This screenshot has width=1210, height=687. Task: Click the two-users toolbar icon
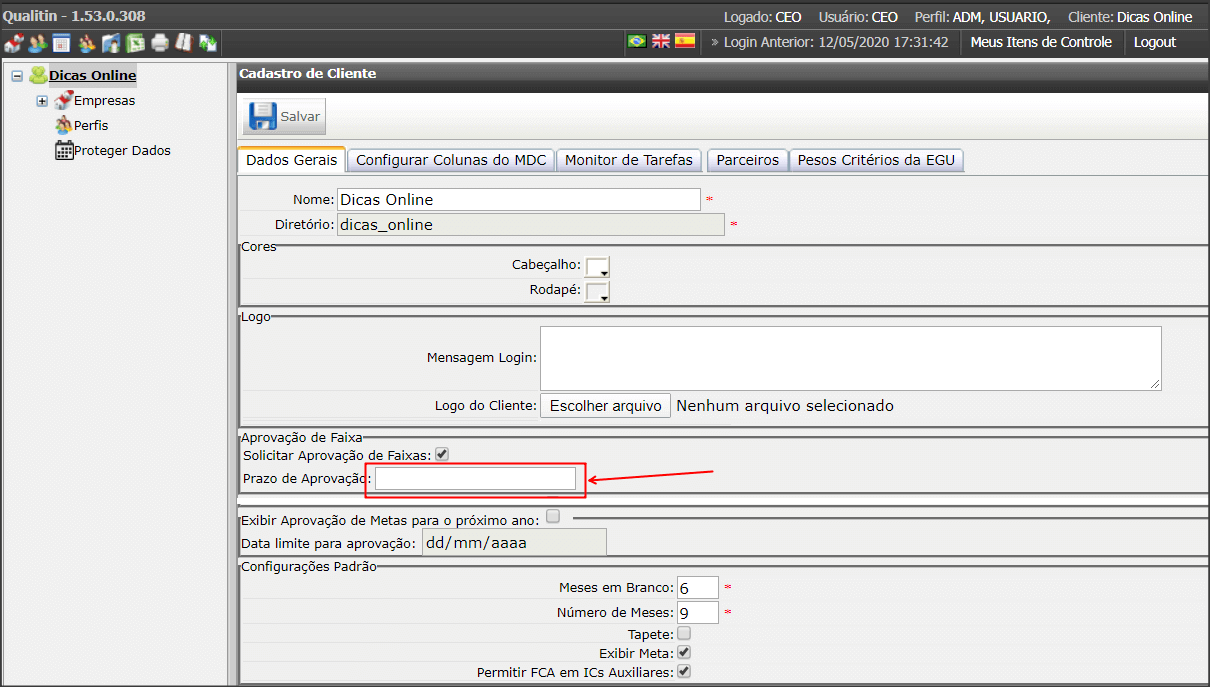click(x=37, y=43)
